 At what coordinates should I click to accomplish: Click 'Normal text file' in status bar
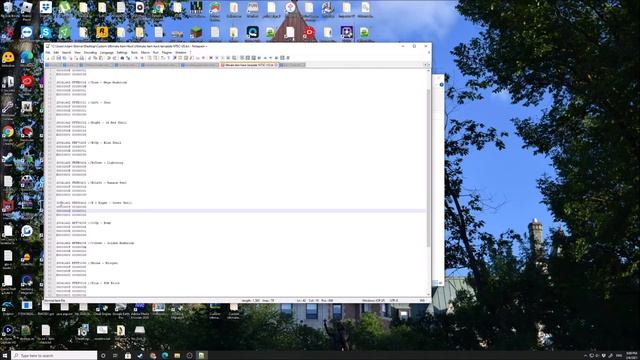coord(55,300)
